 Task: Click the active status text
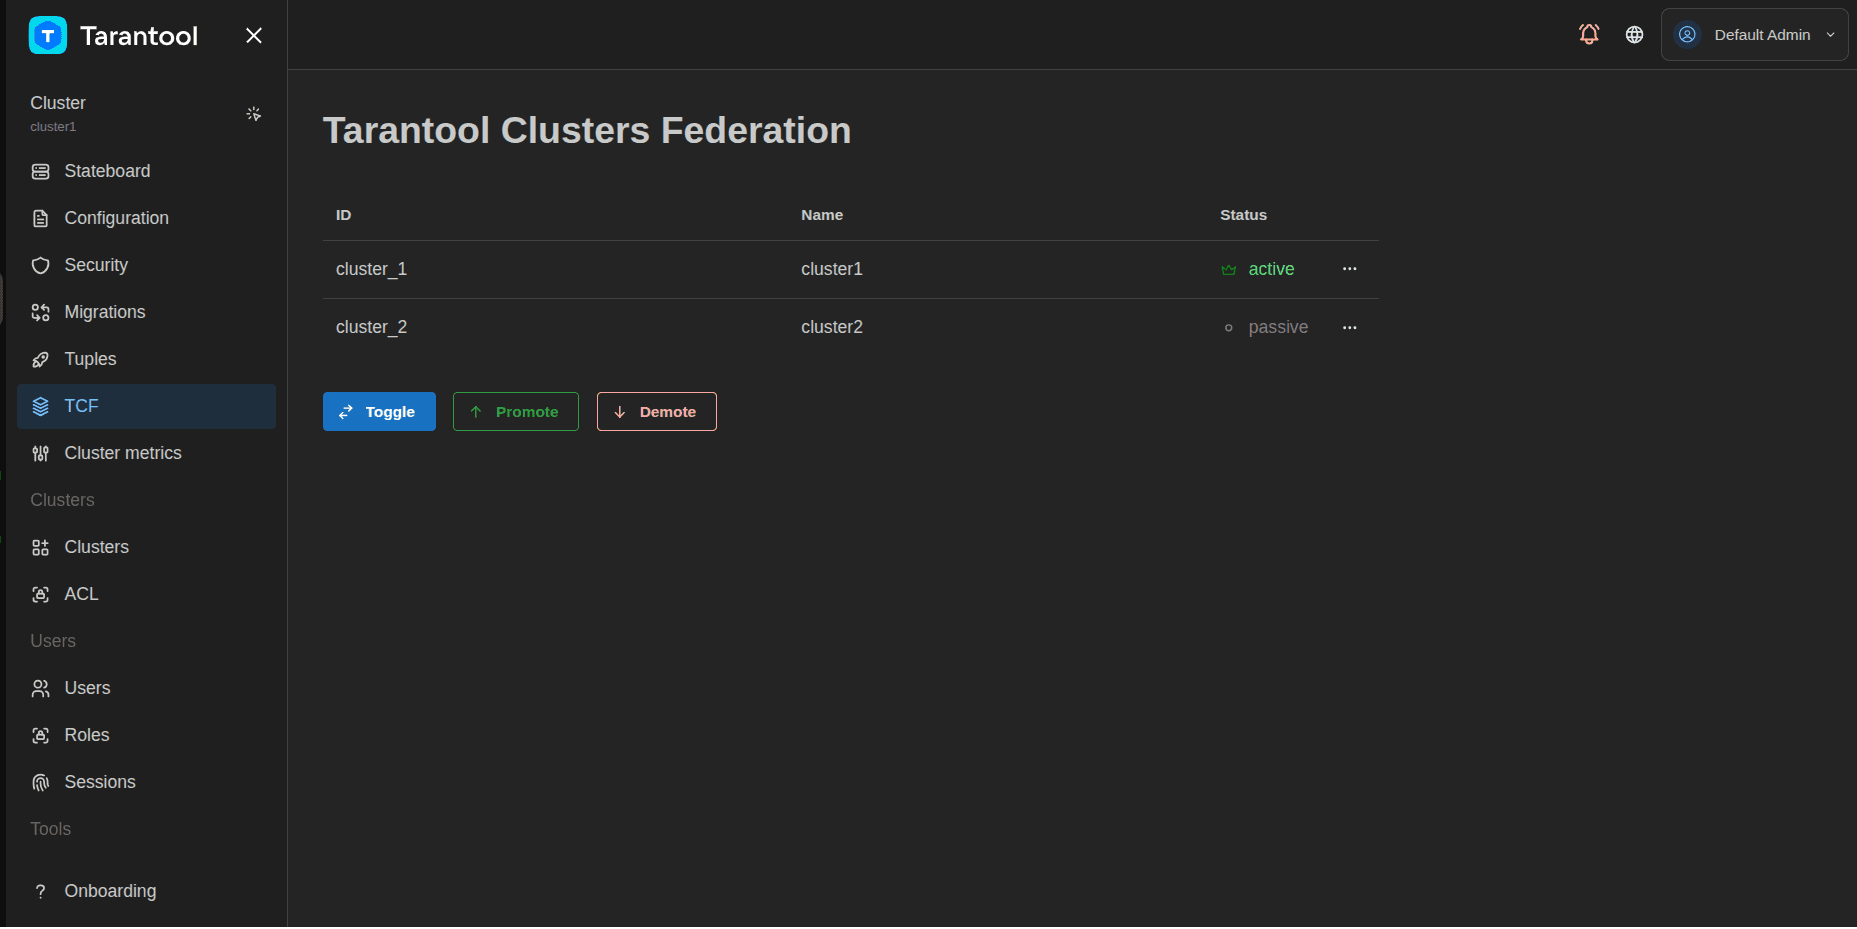point(1271,269)
